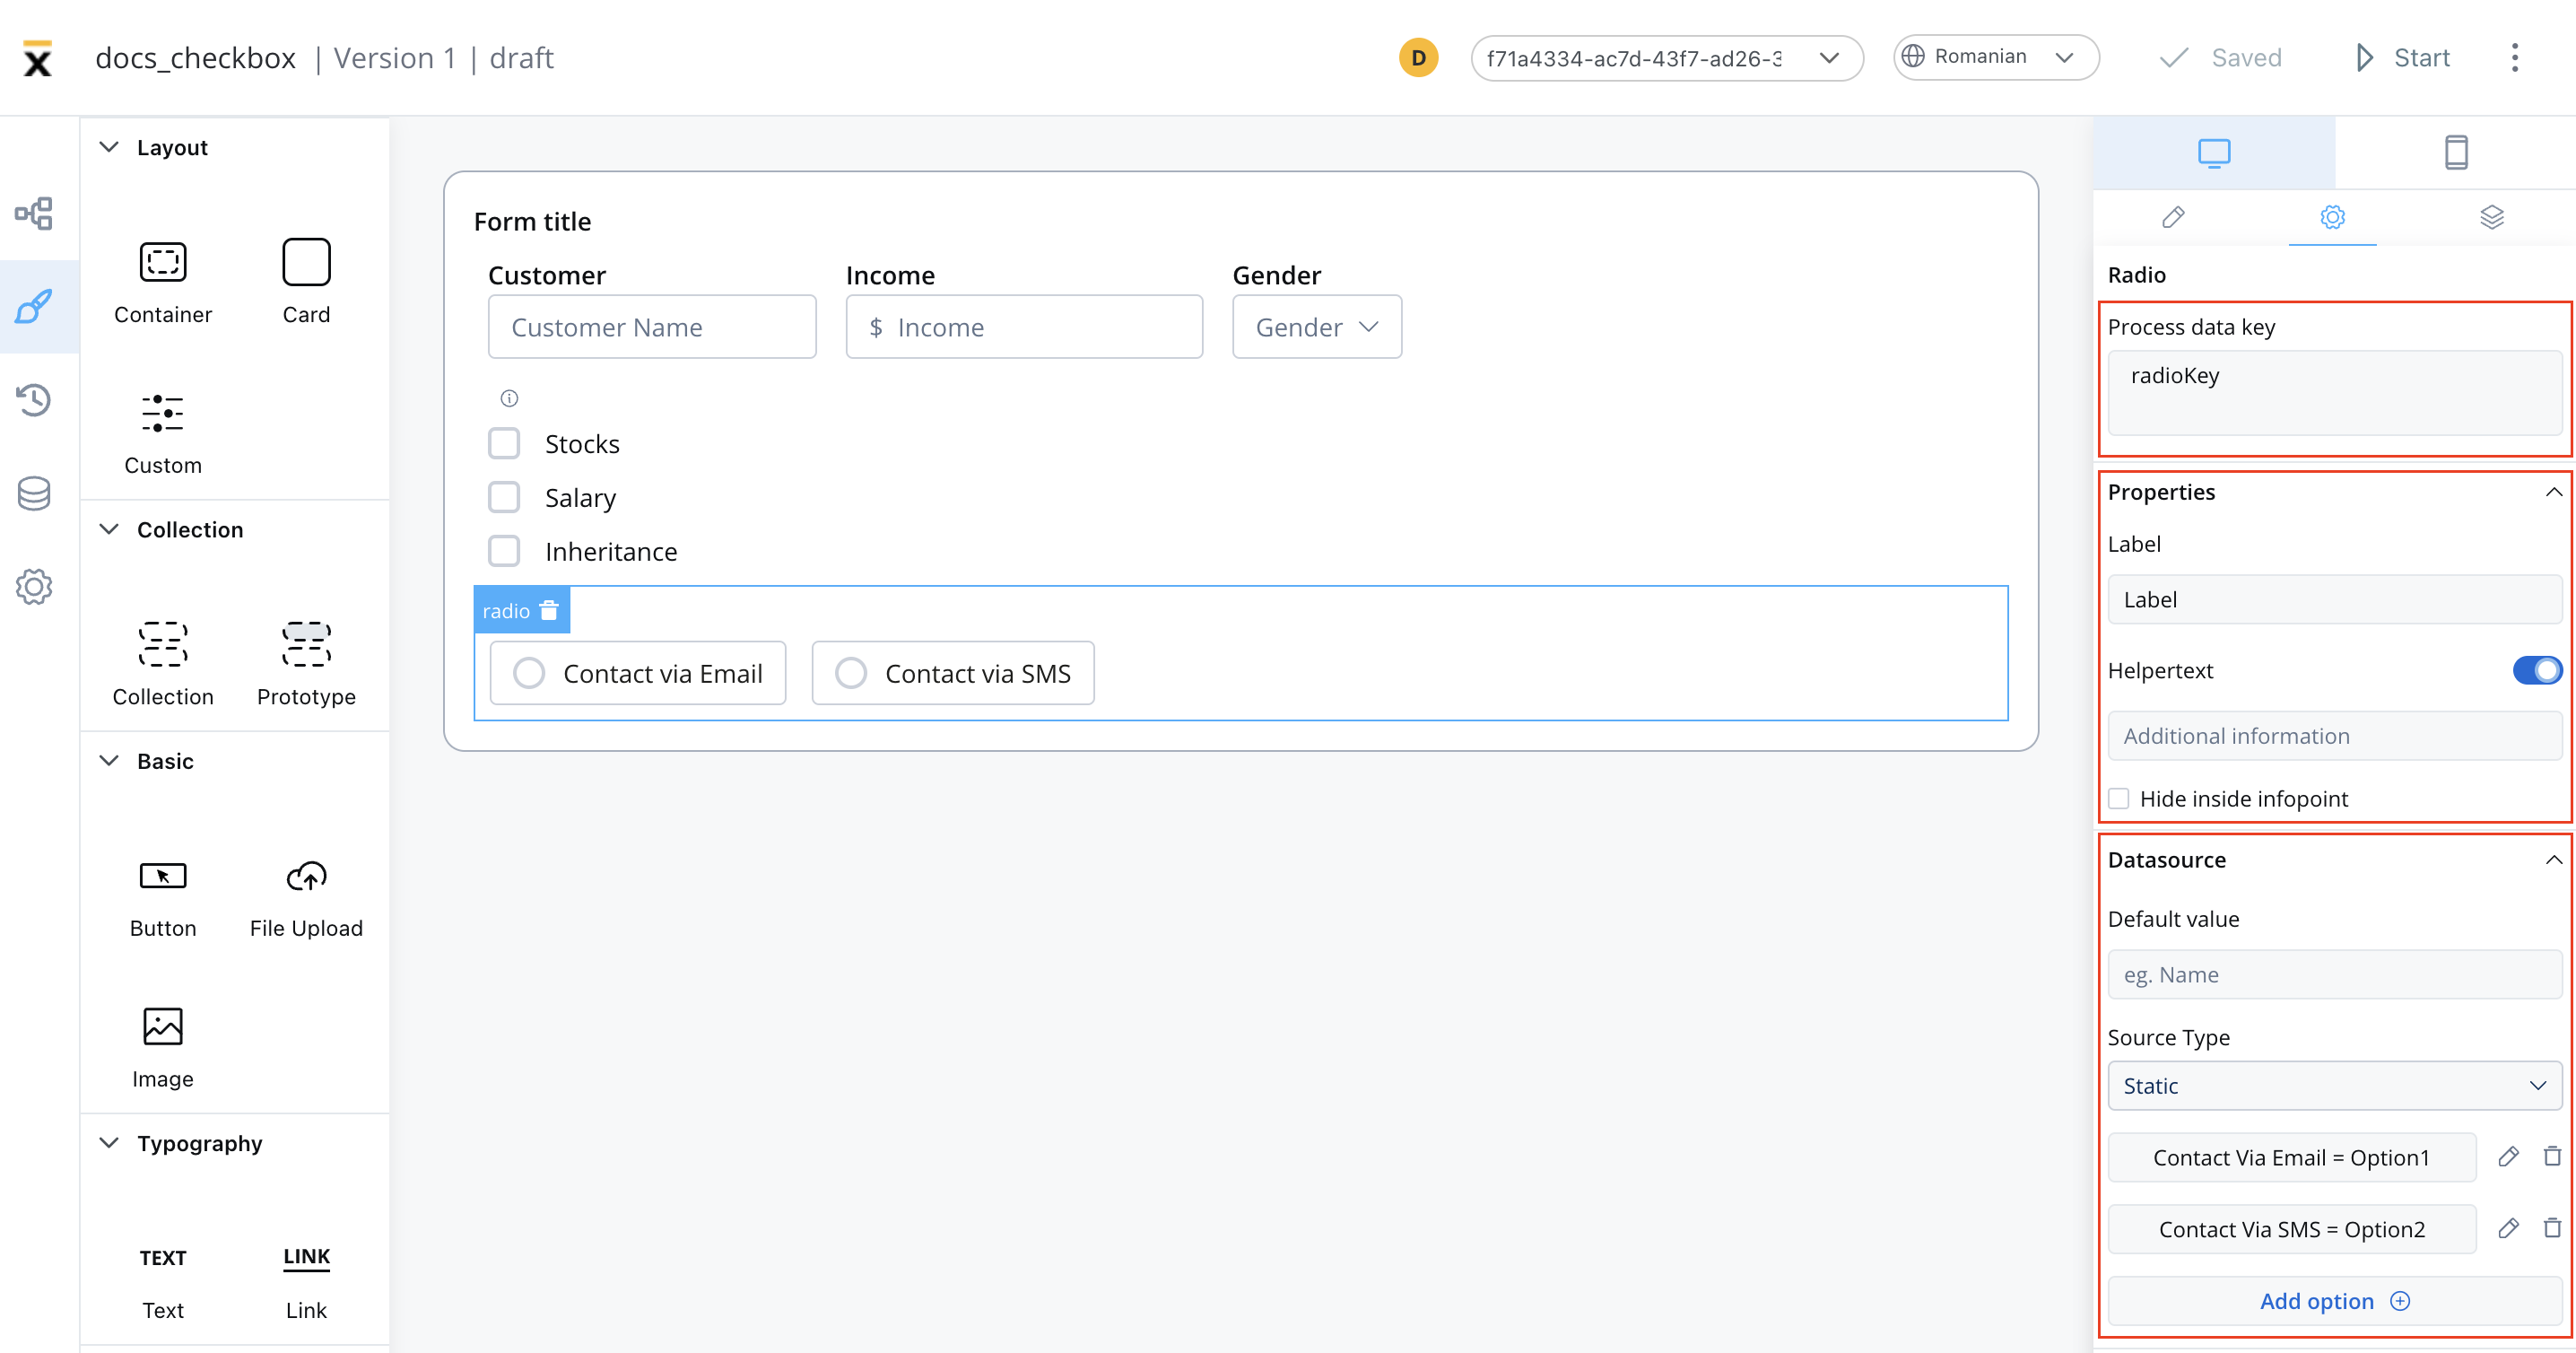This screenshot has height=1353, width=2576.
Task: Pick the Image basic component
Action: [x=163, y=1047]
